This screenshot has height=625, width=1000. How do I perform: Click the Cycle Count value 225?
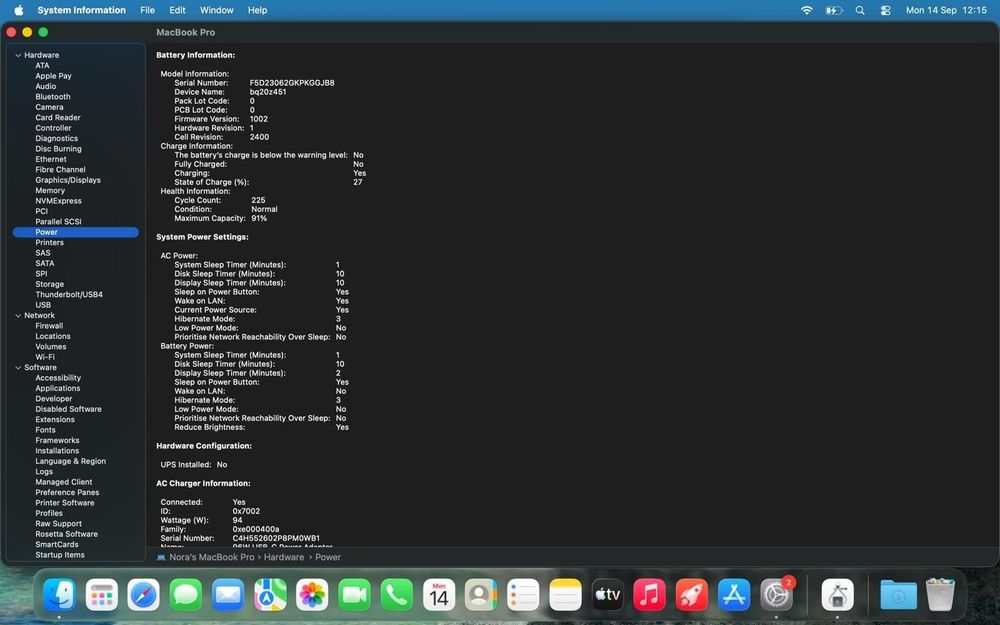click(x=258, y=200)
